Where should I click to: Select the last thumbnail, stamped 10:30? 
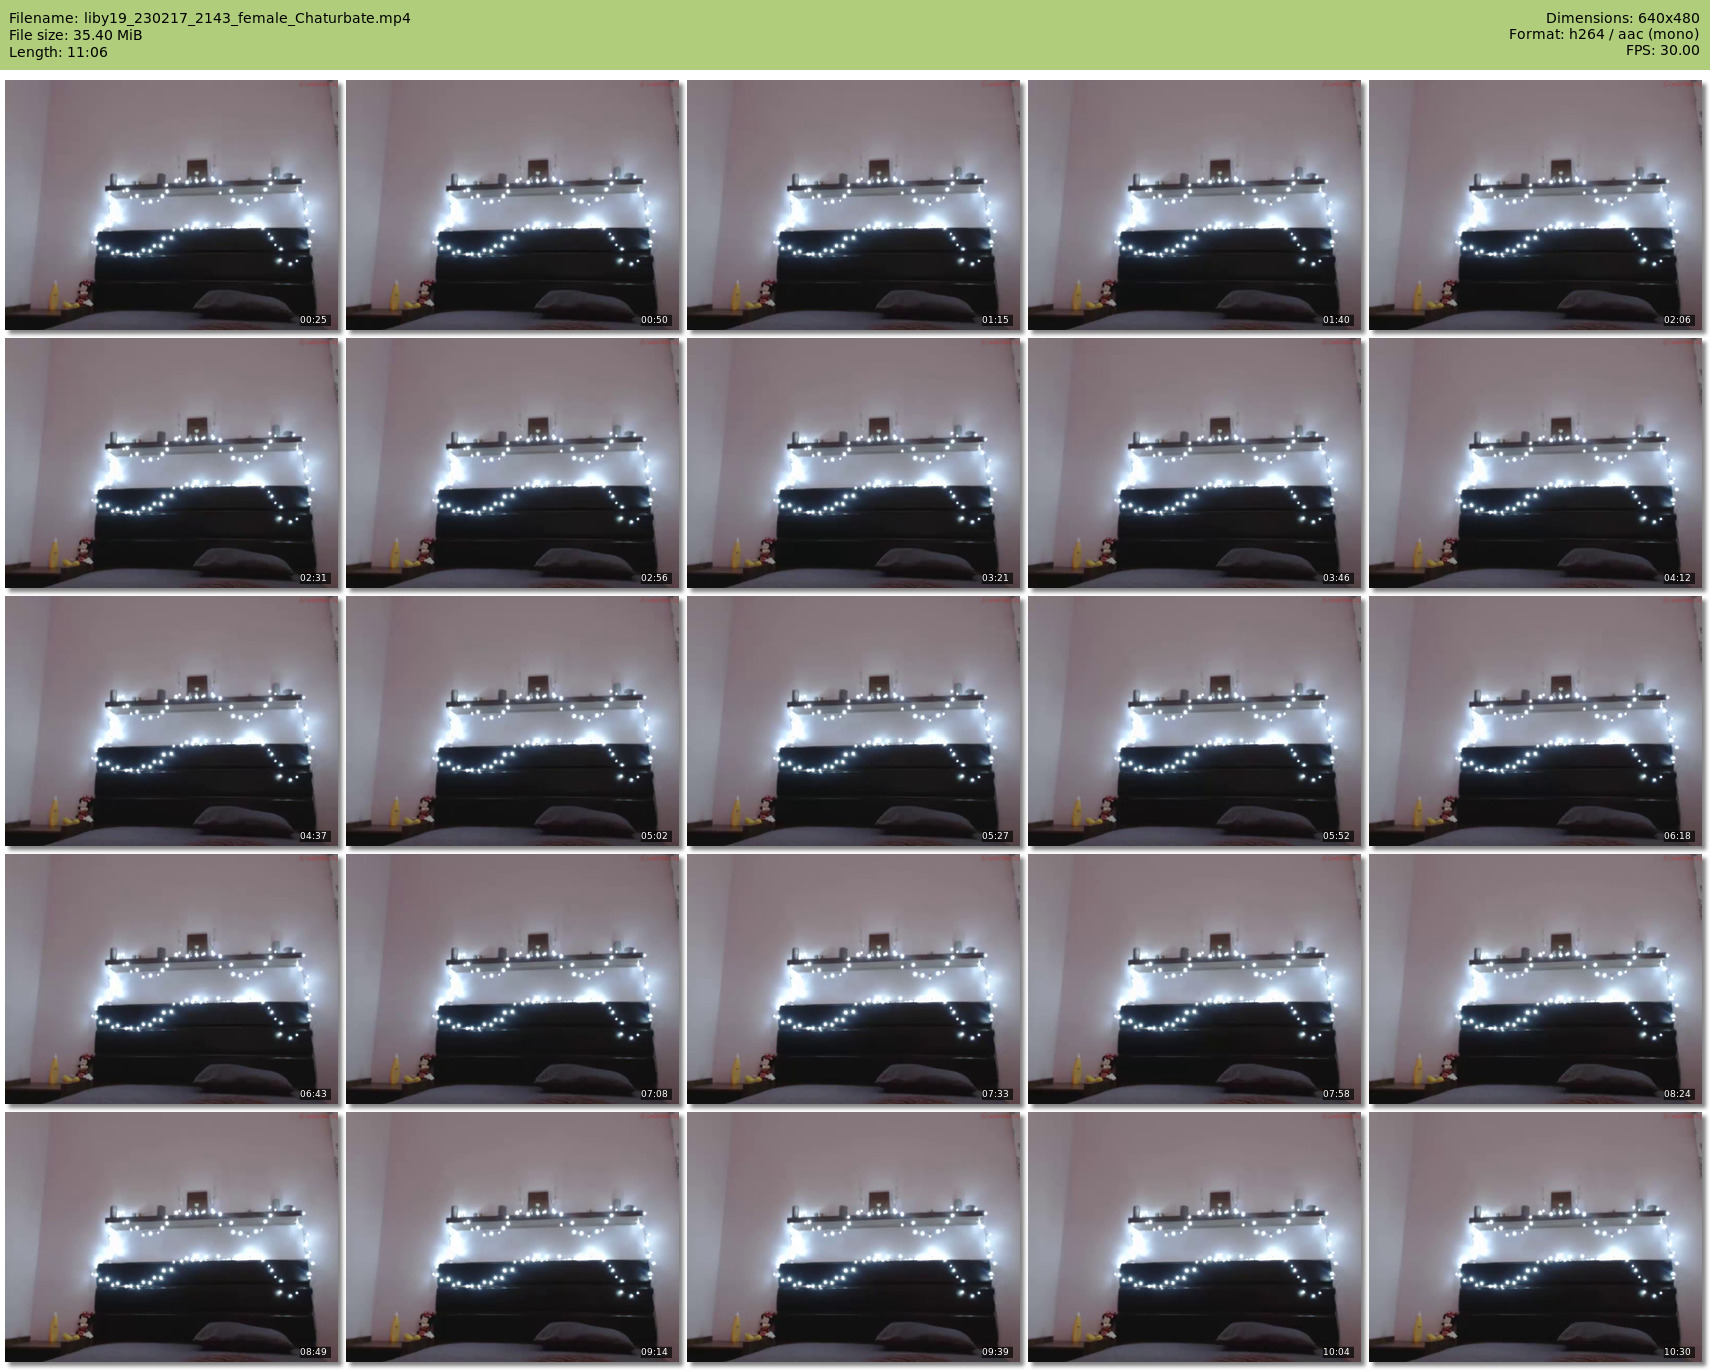point(1535,1237)
